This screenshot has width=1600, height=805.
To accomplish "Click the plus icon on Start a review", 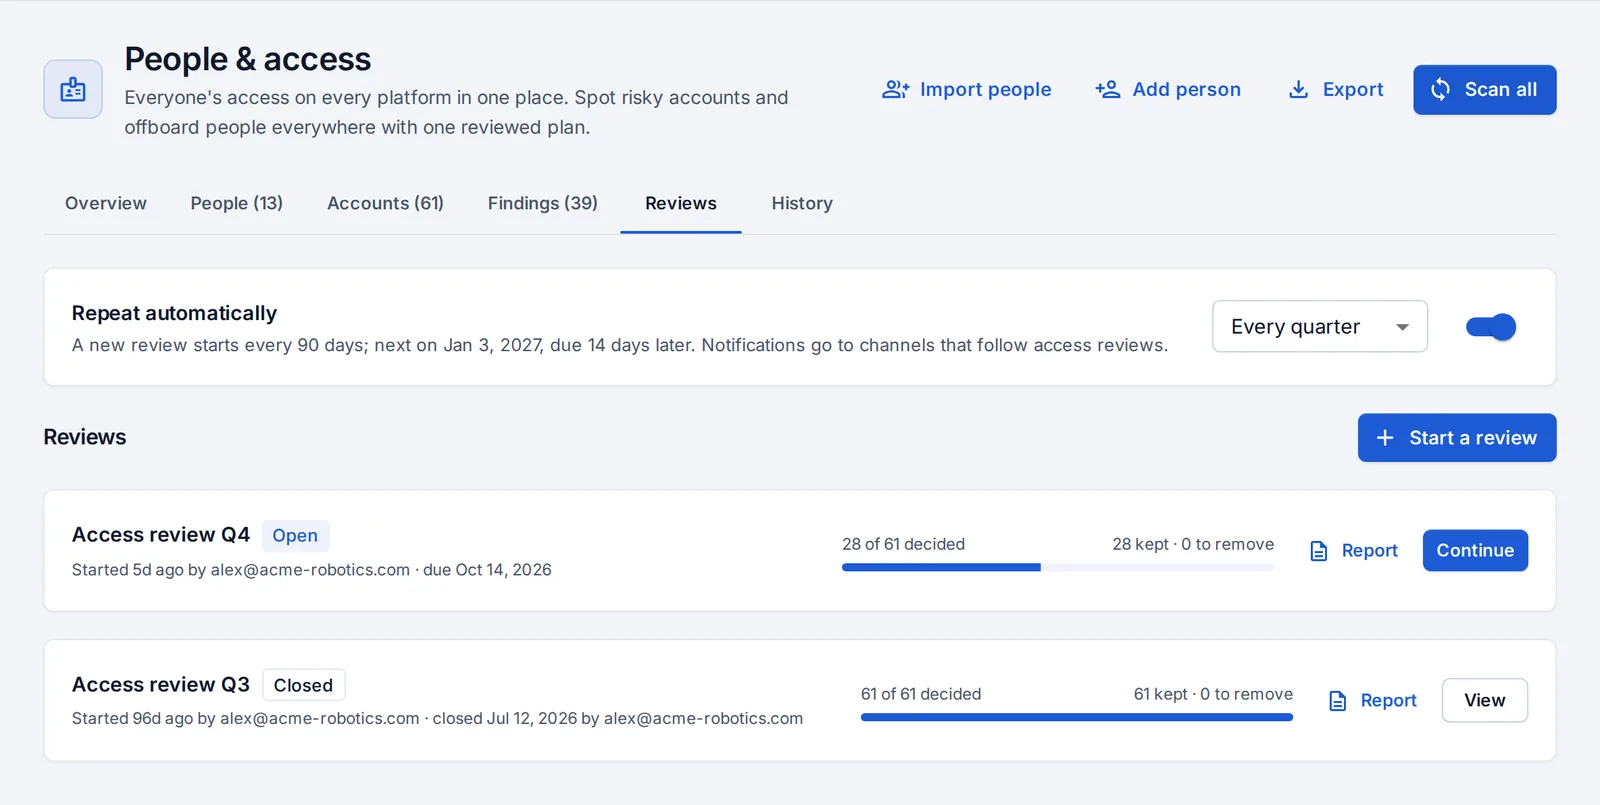I will pyautogui.click(x=1385, y=438).
